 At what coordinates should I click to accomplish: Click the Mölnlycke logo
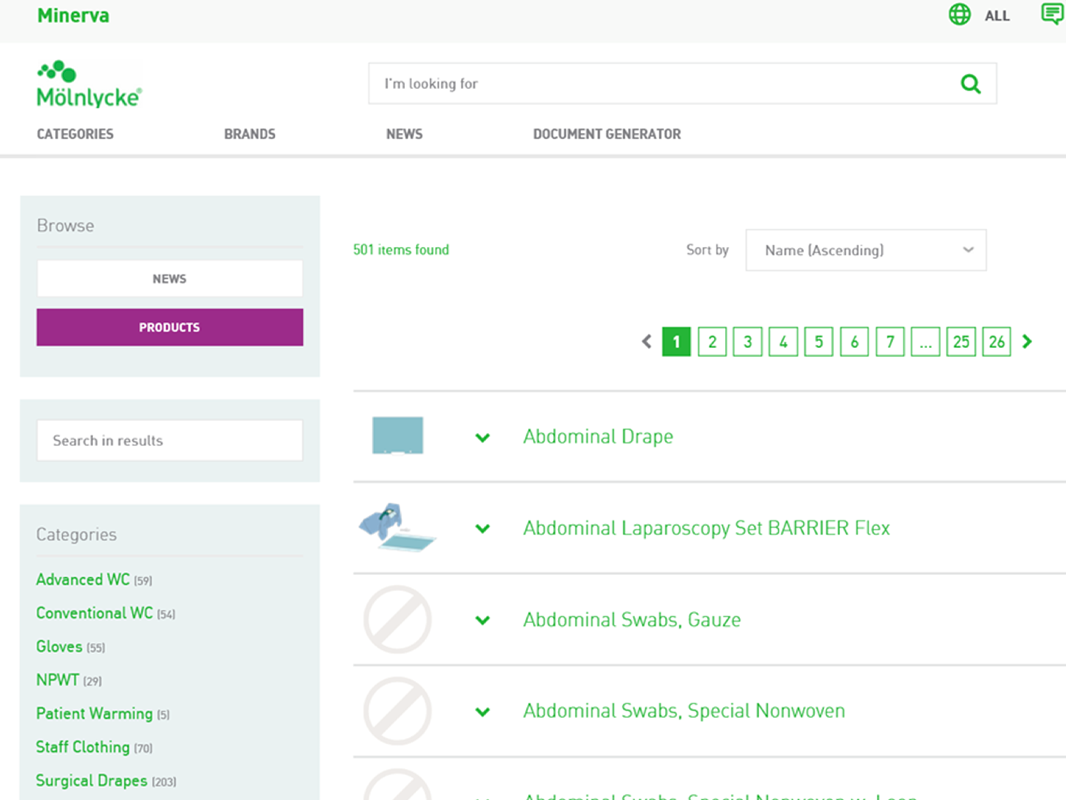tap(89, 84)
